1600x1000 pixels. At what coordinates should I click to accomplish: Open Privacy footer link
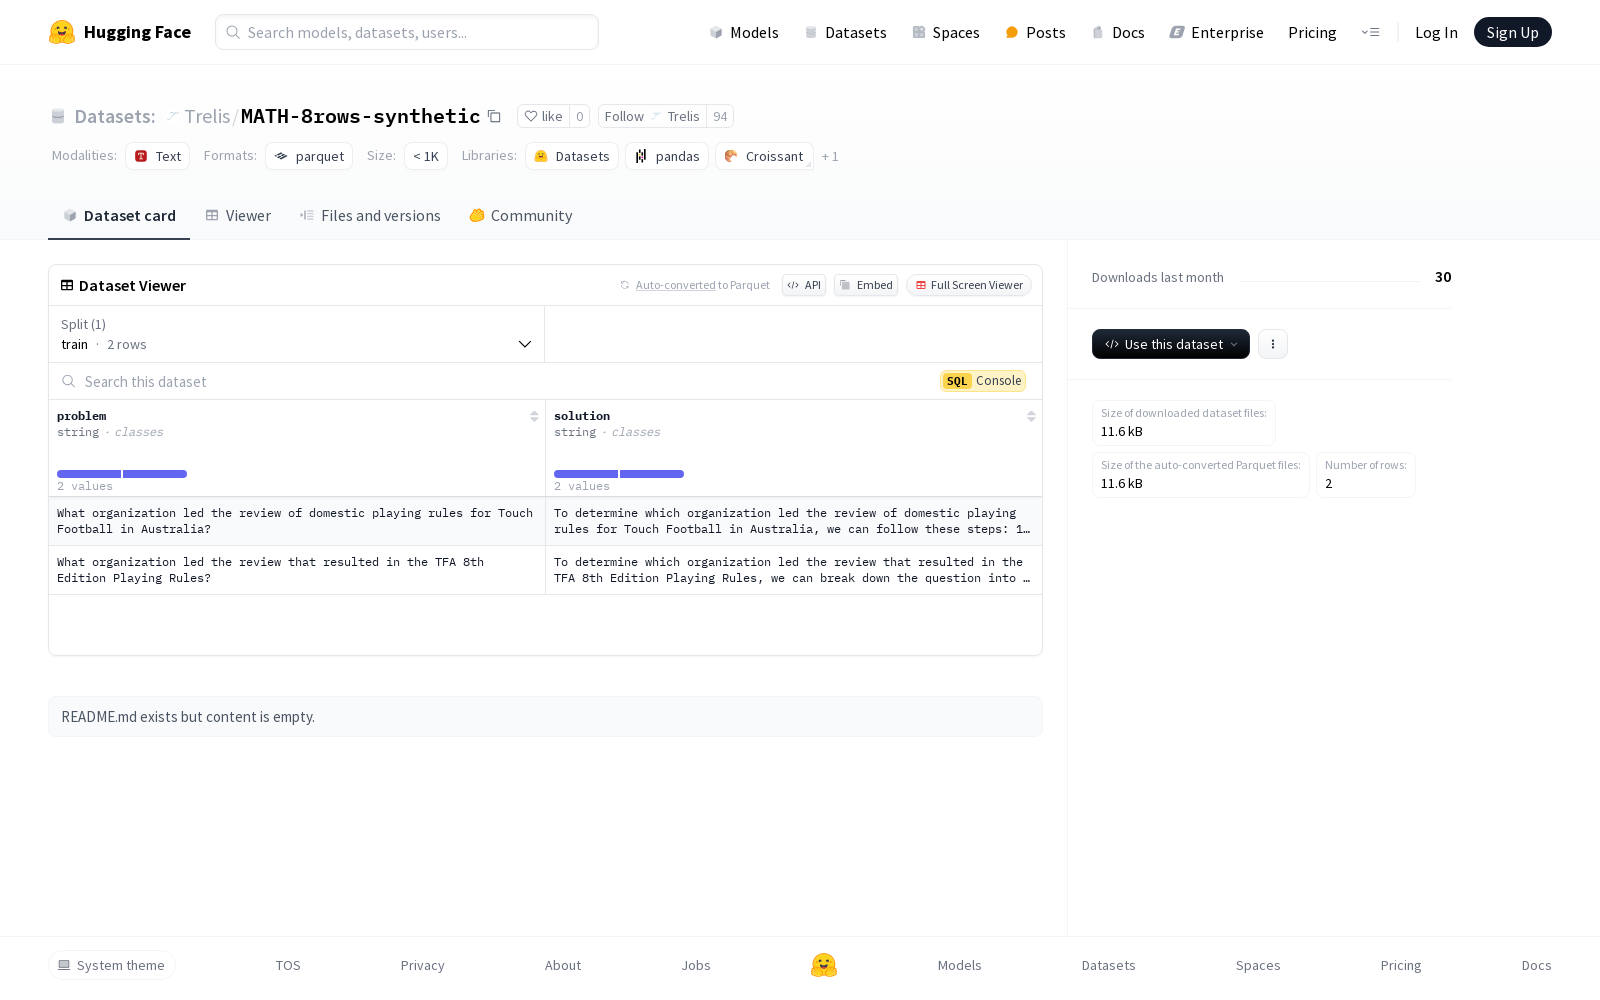coord(422,965)
